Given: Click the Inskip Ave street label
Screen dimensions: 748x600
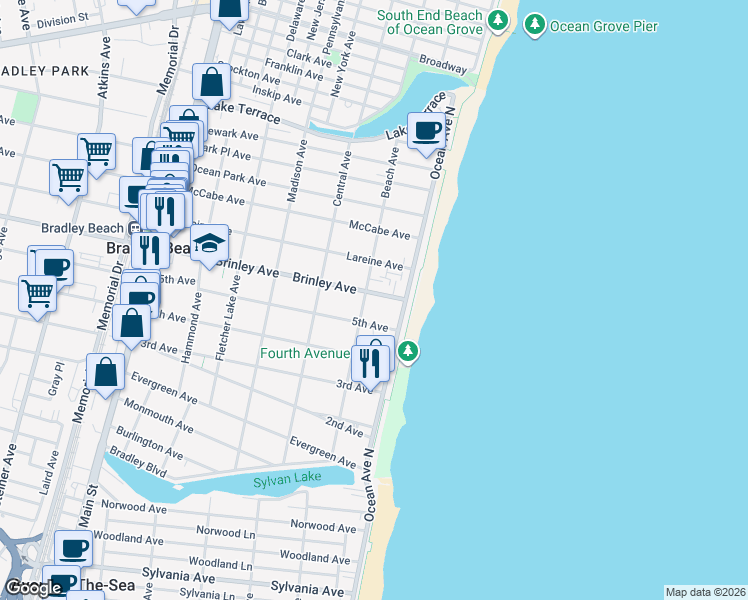Looking at the screenshot, I should point(277,95).
